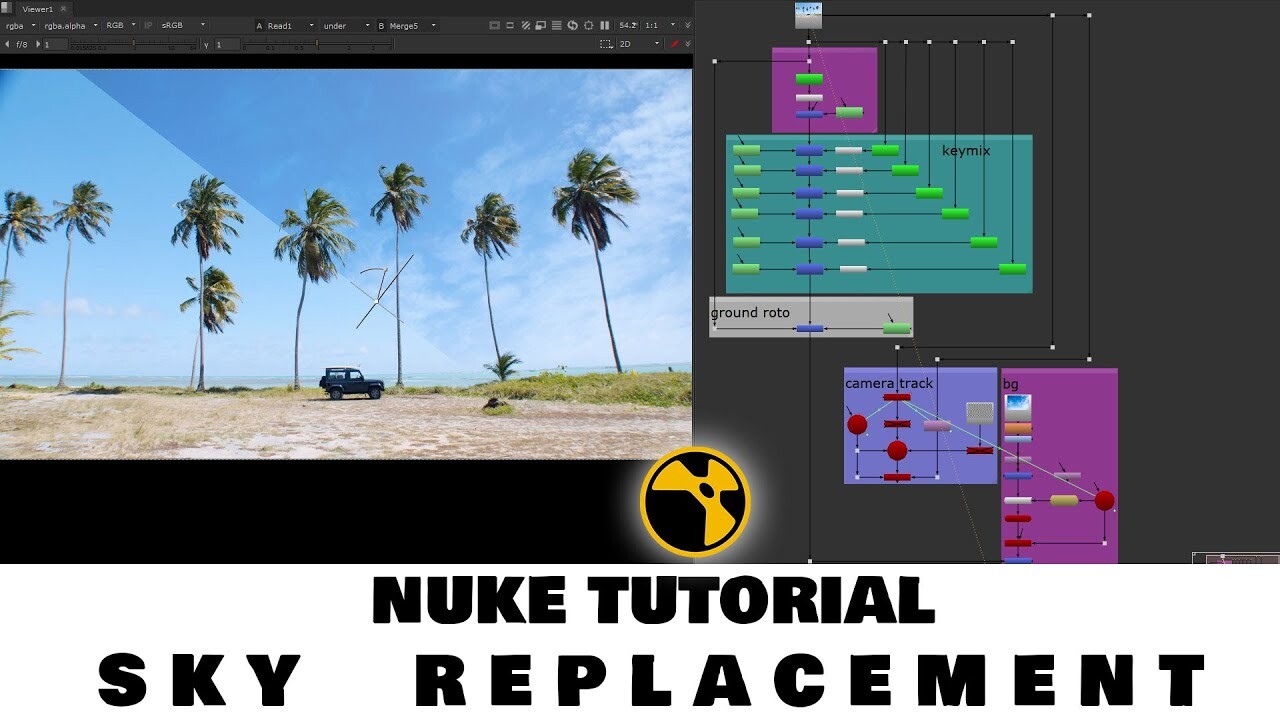Click the refresh viewer icon
This screenshot has height=720, width=1280.
[572, 25]
